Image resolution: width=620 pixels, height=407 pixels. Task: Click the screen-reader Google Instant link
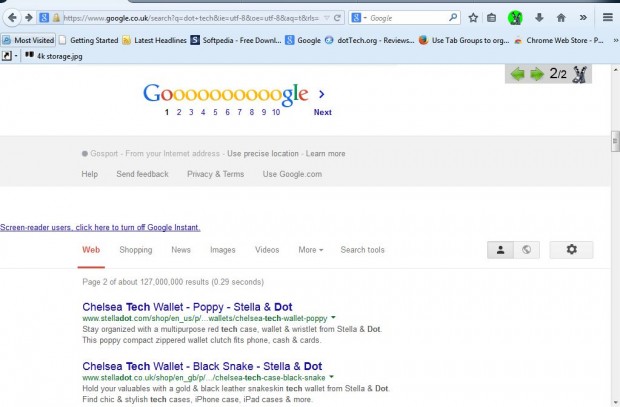point(100,227)
